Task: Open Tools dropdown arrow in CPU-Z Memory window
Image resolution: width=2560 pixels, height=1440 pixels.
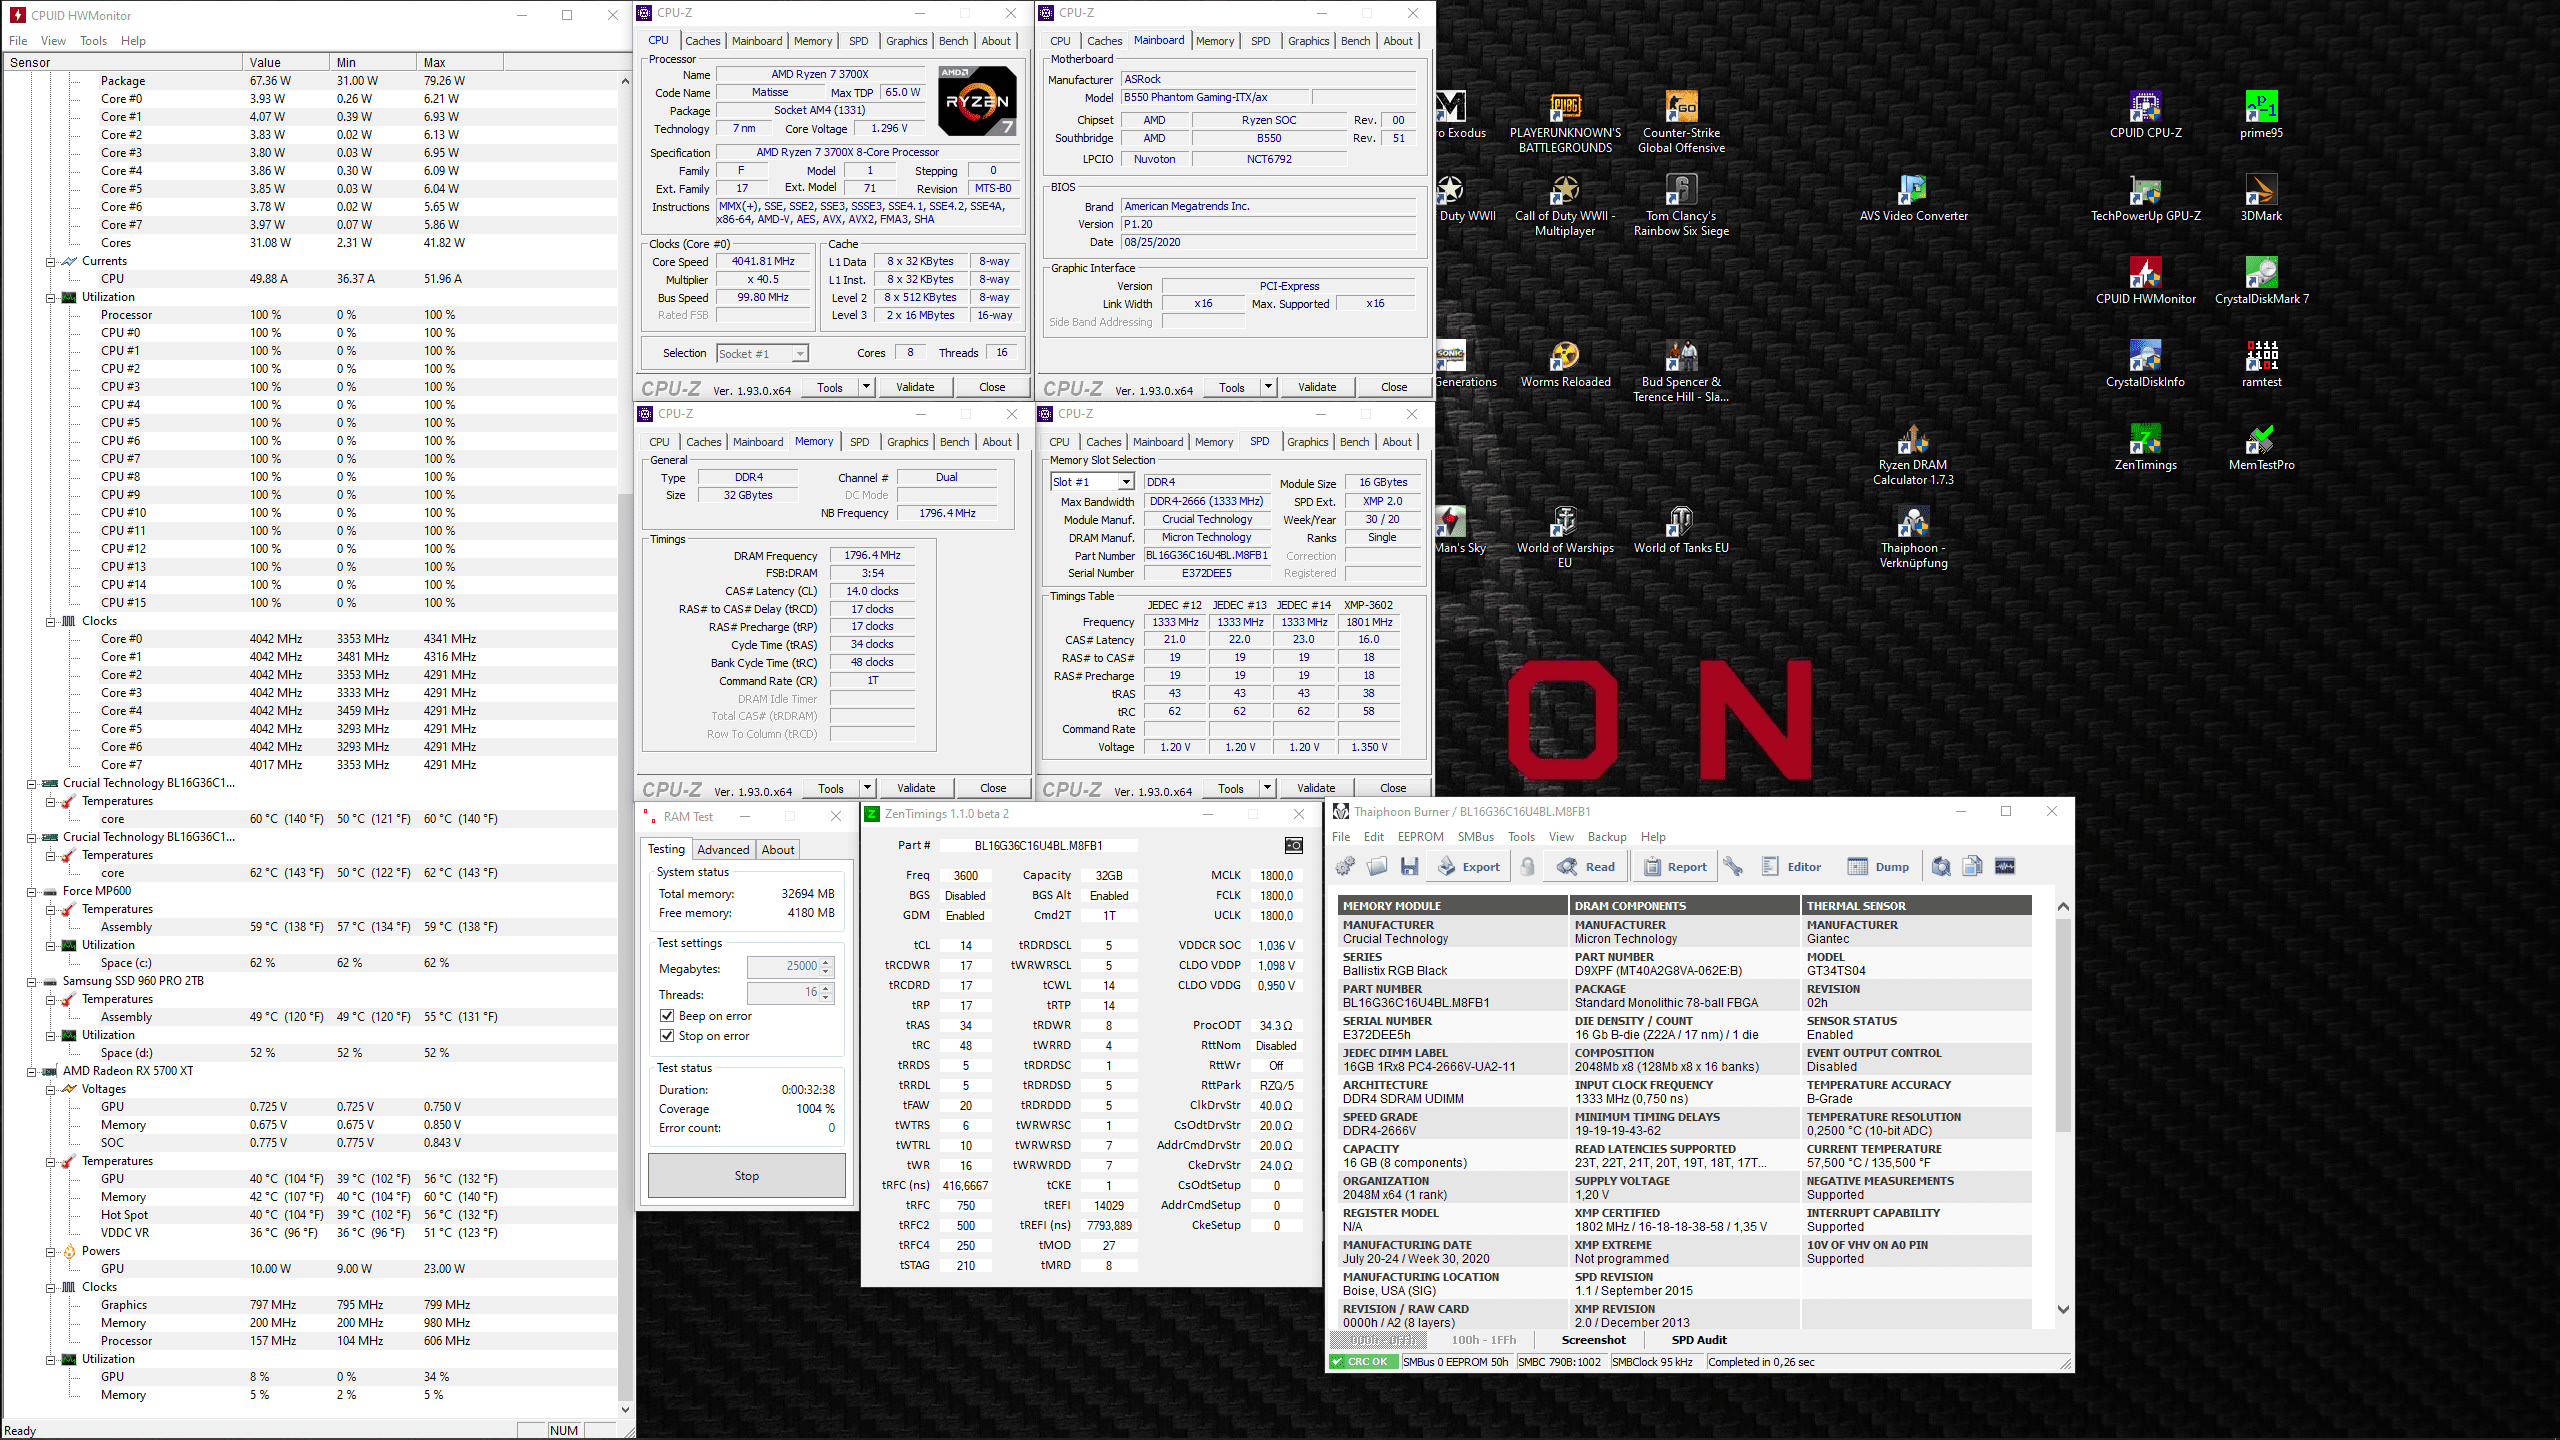Action: click(867, 788)
